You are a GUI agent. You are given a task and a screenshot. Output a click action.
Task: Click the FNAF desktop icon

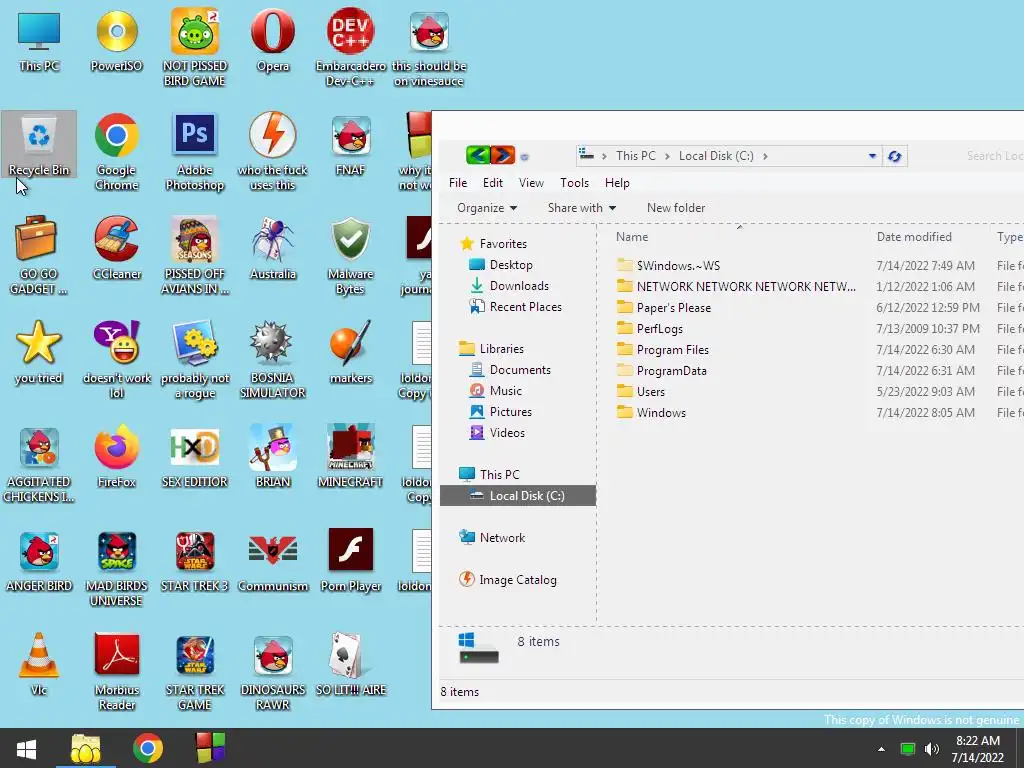tap(351, 144)
